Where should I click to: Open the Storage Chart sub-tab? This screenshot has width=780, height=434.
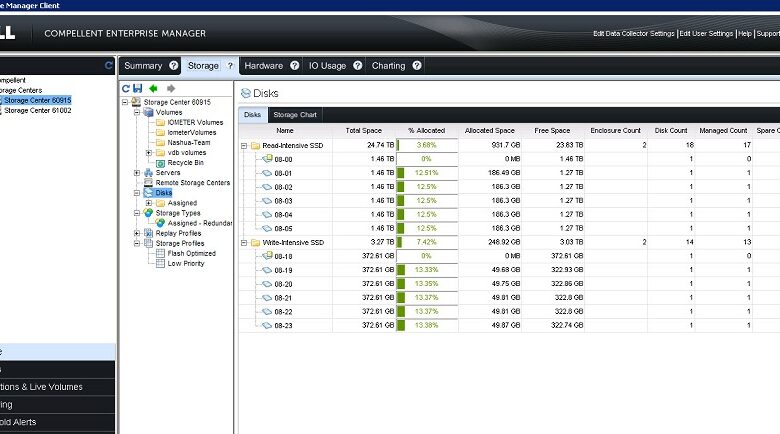pos(295,114)
